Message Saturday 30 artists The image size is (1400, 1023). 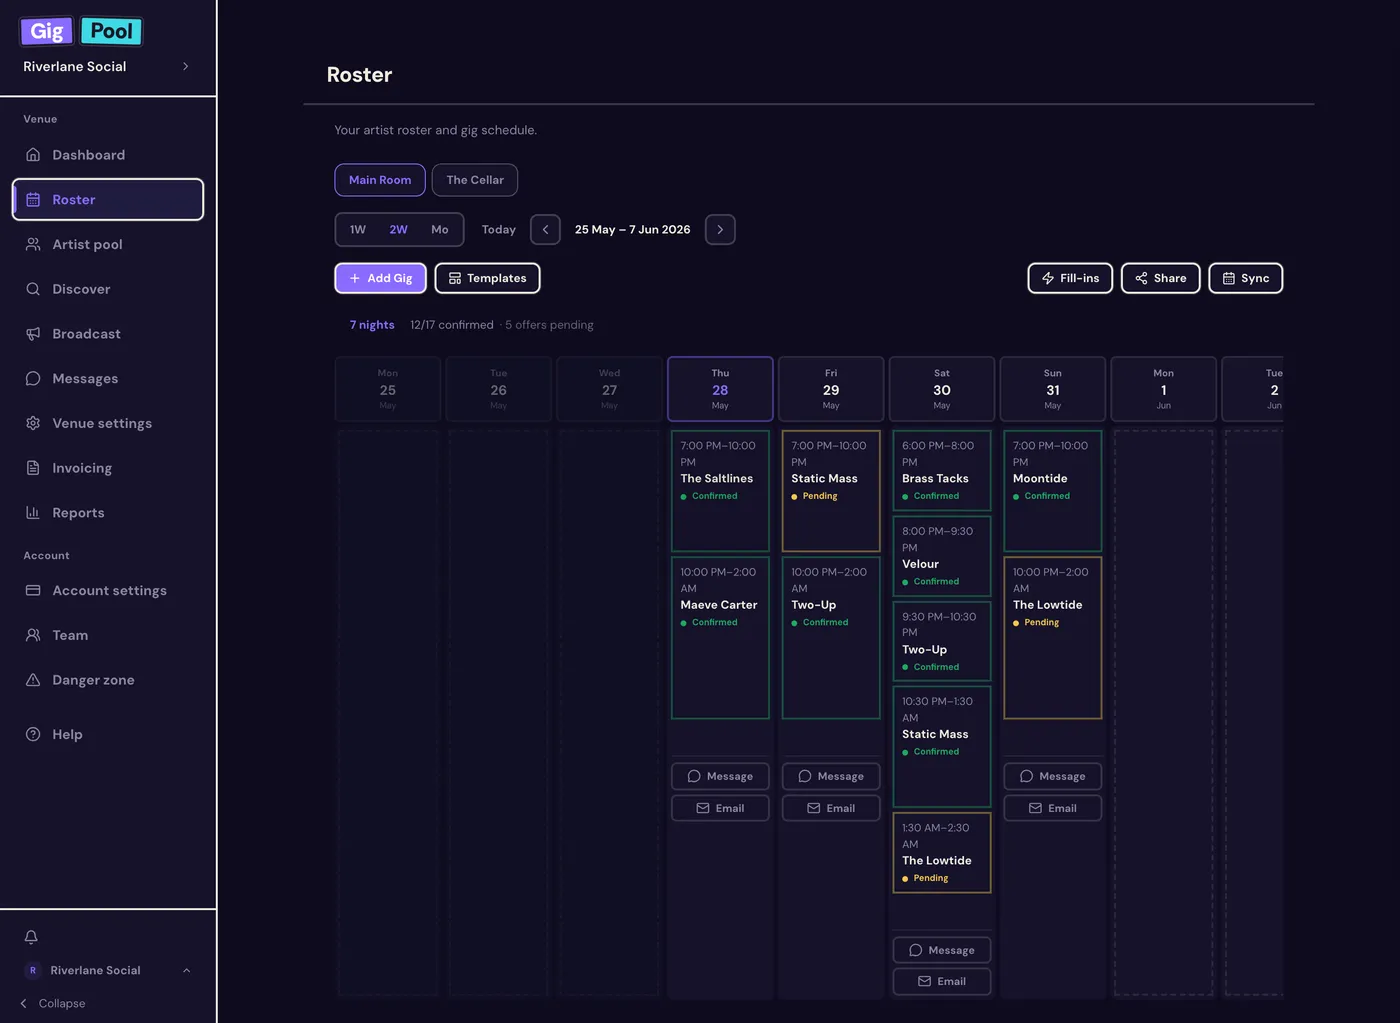[942, 950]
